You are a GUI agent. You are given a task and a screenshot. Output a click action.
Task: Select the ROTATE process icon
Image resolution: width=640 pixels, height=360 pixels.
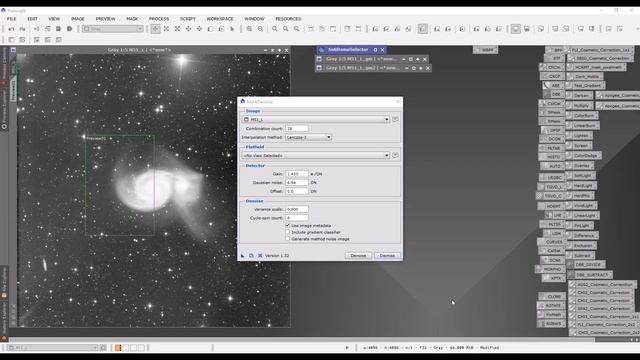(551, 305)
